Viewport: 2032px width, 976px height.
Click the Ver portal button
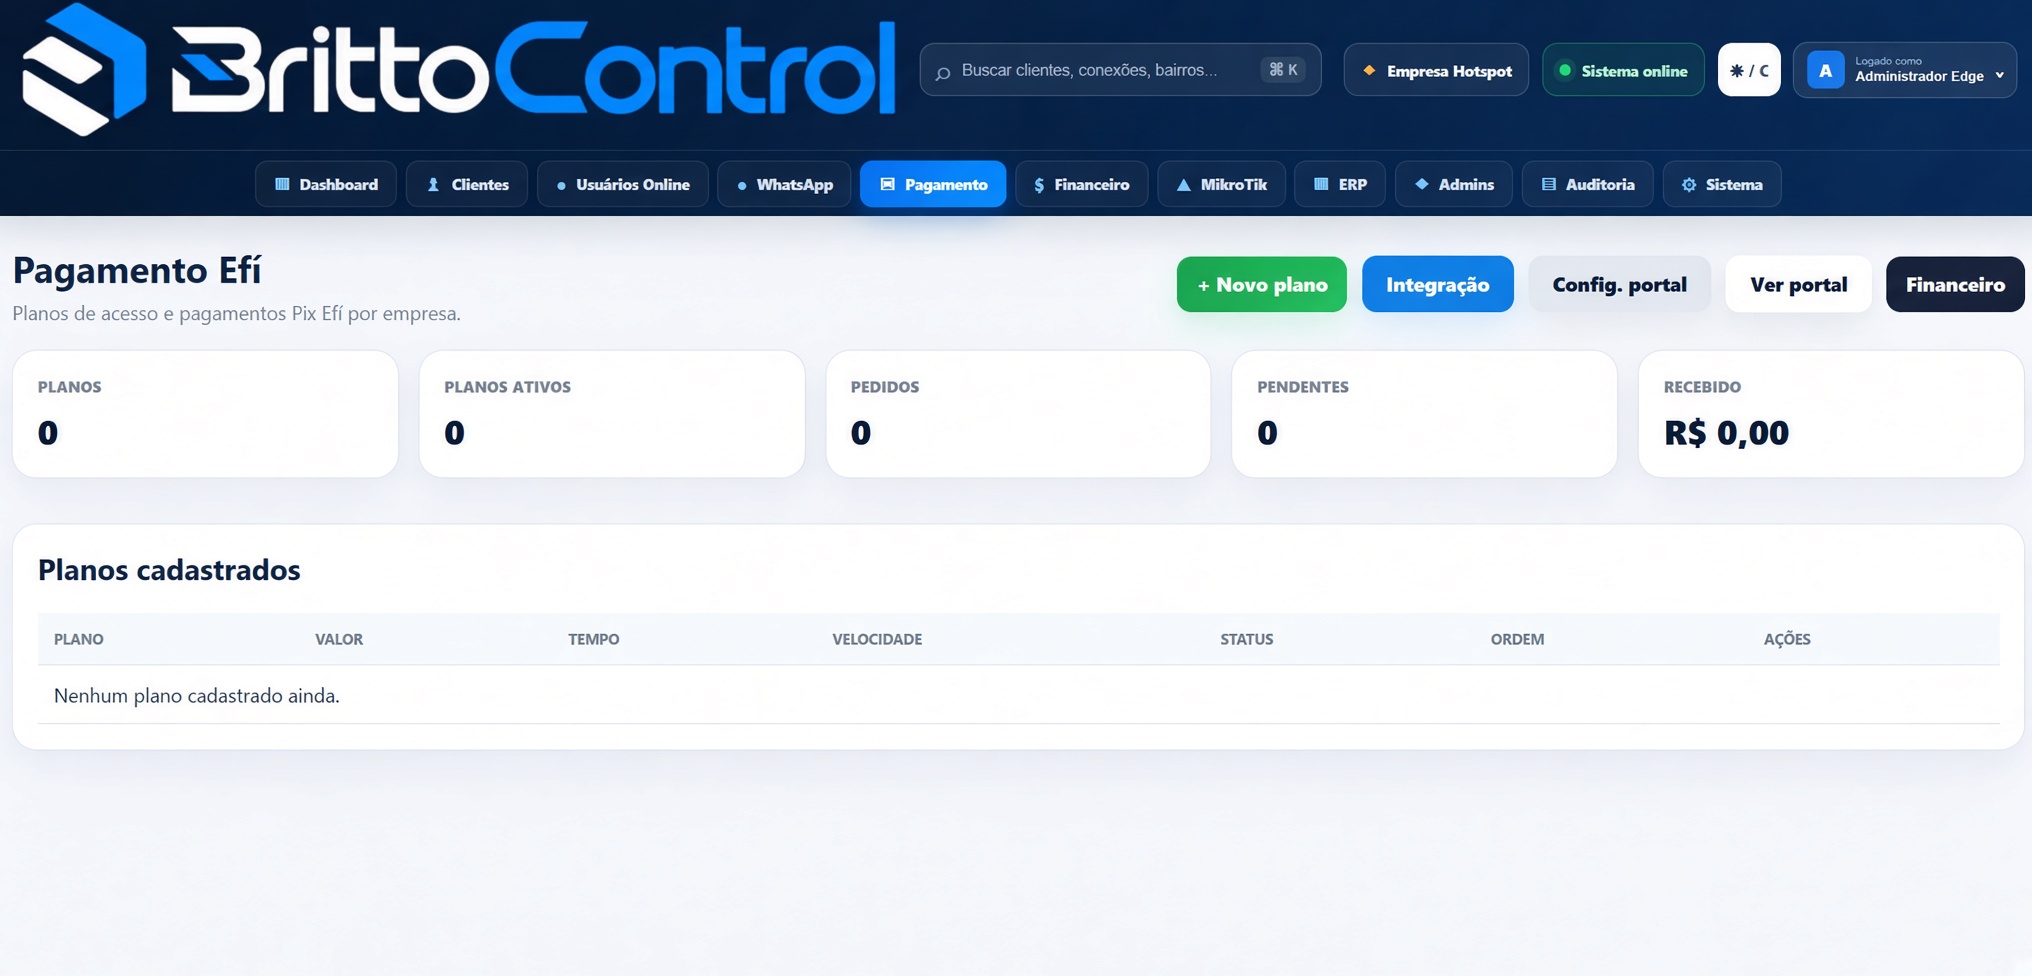coord(1798,284)
